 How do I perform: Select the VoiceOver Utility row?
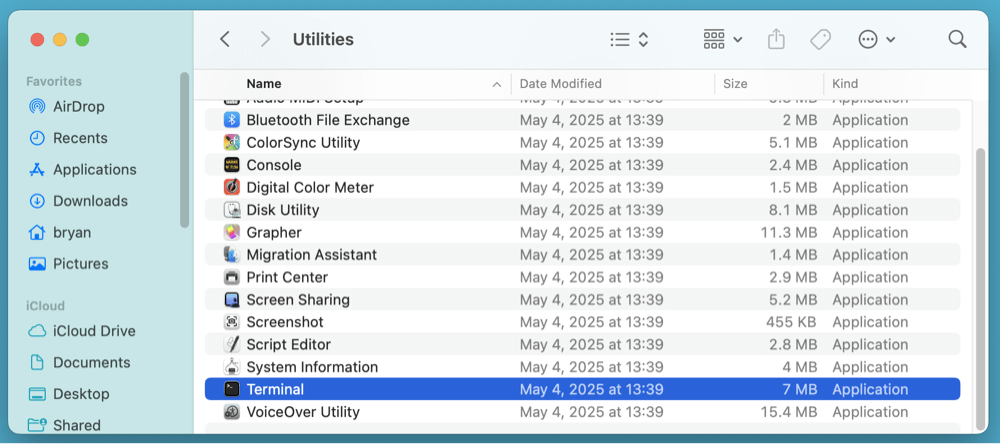(x=582, y=412)
